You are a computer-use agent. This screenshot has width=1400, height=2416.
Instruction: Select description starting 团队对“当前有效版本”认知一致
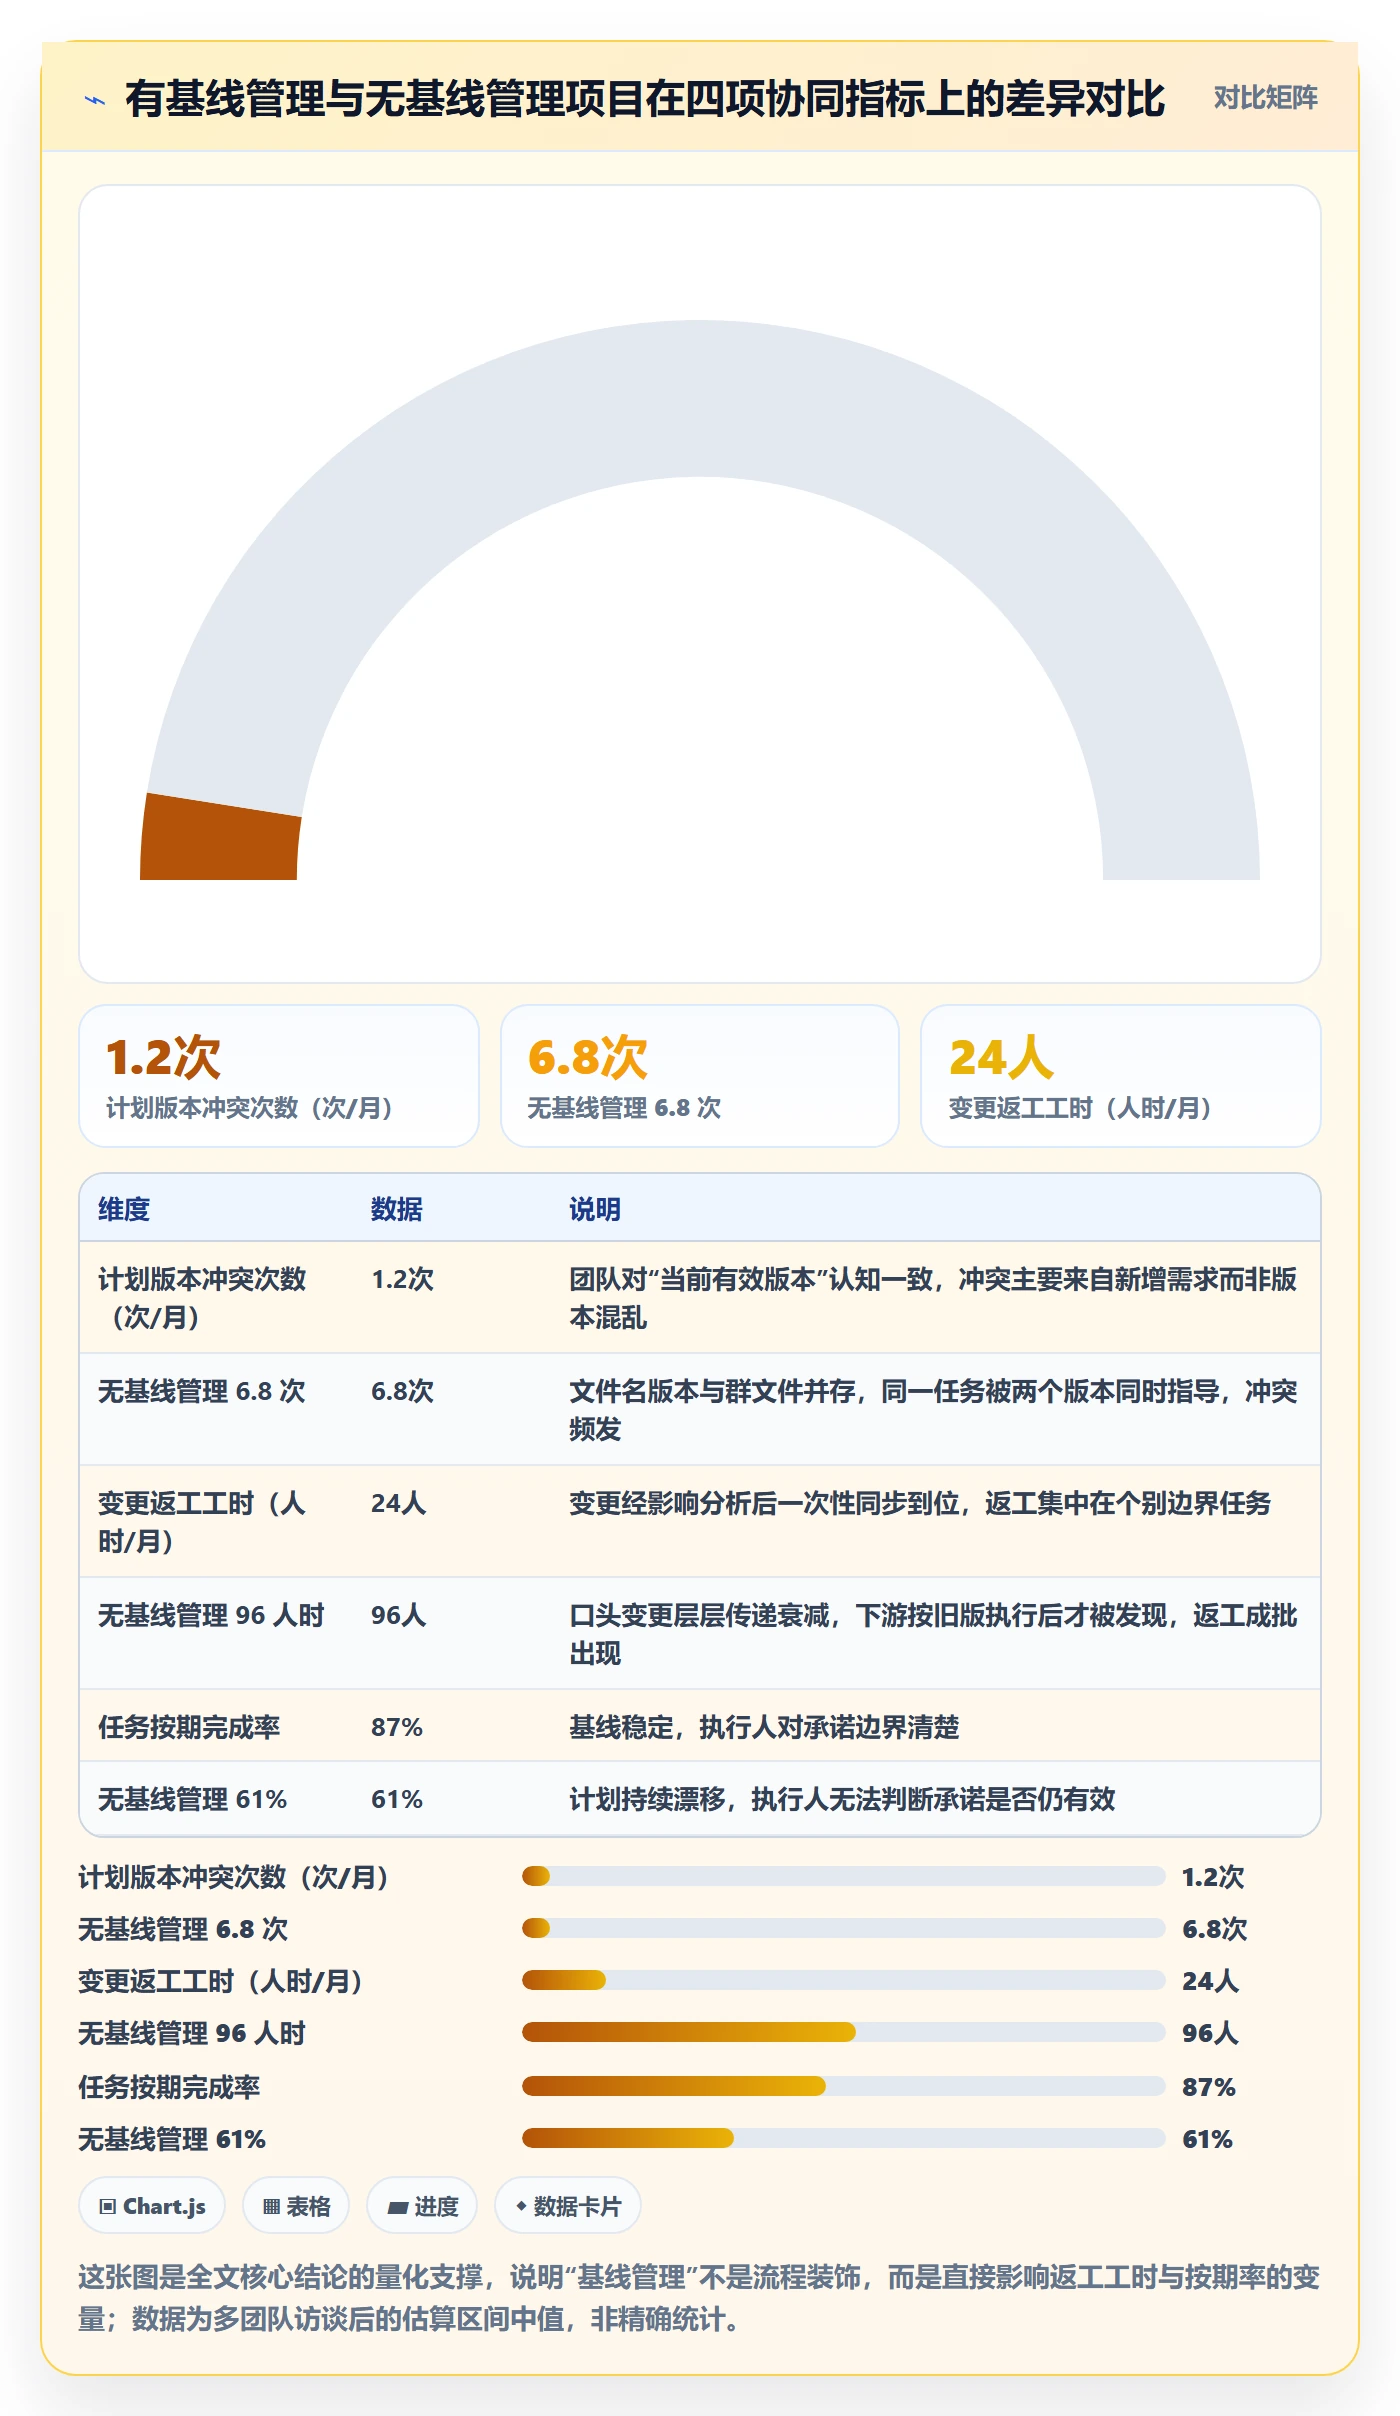click(933, 1297)
